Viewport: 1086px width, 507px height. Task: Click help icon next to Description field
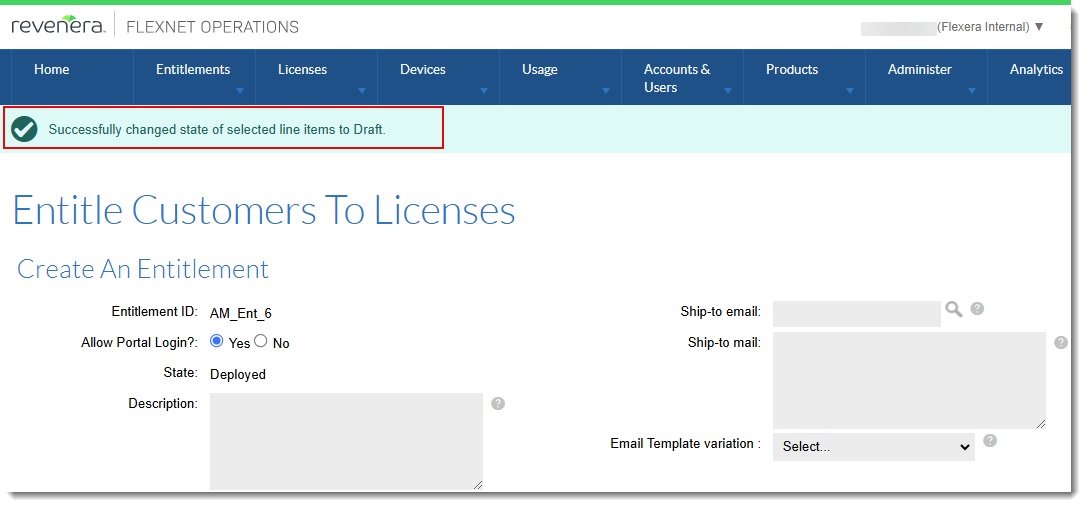pyautogui.click(x=498, y=404)
